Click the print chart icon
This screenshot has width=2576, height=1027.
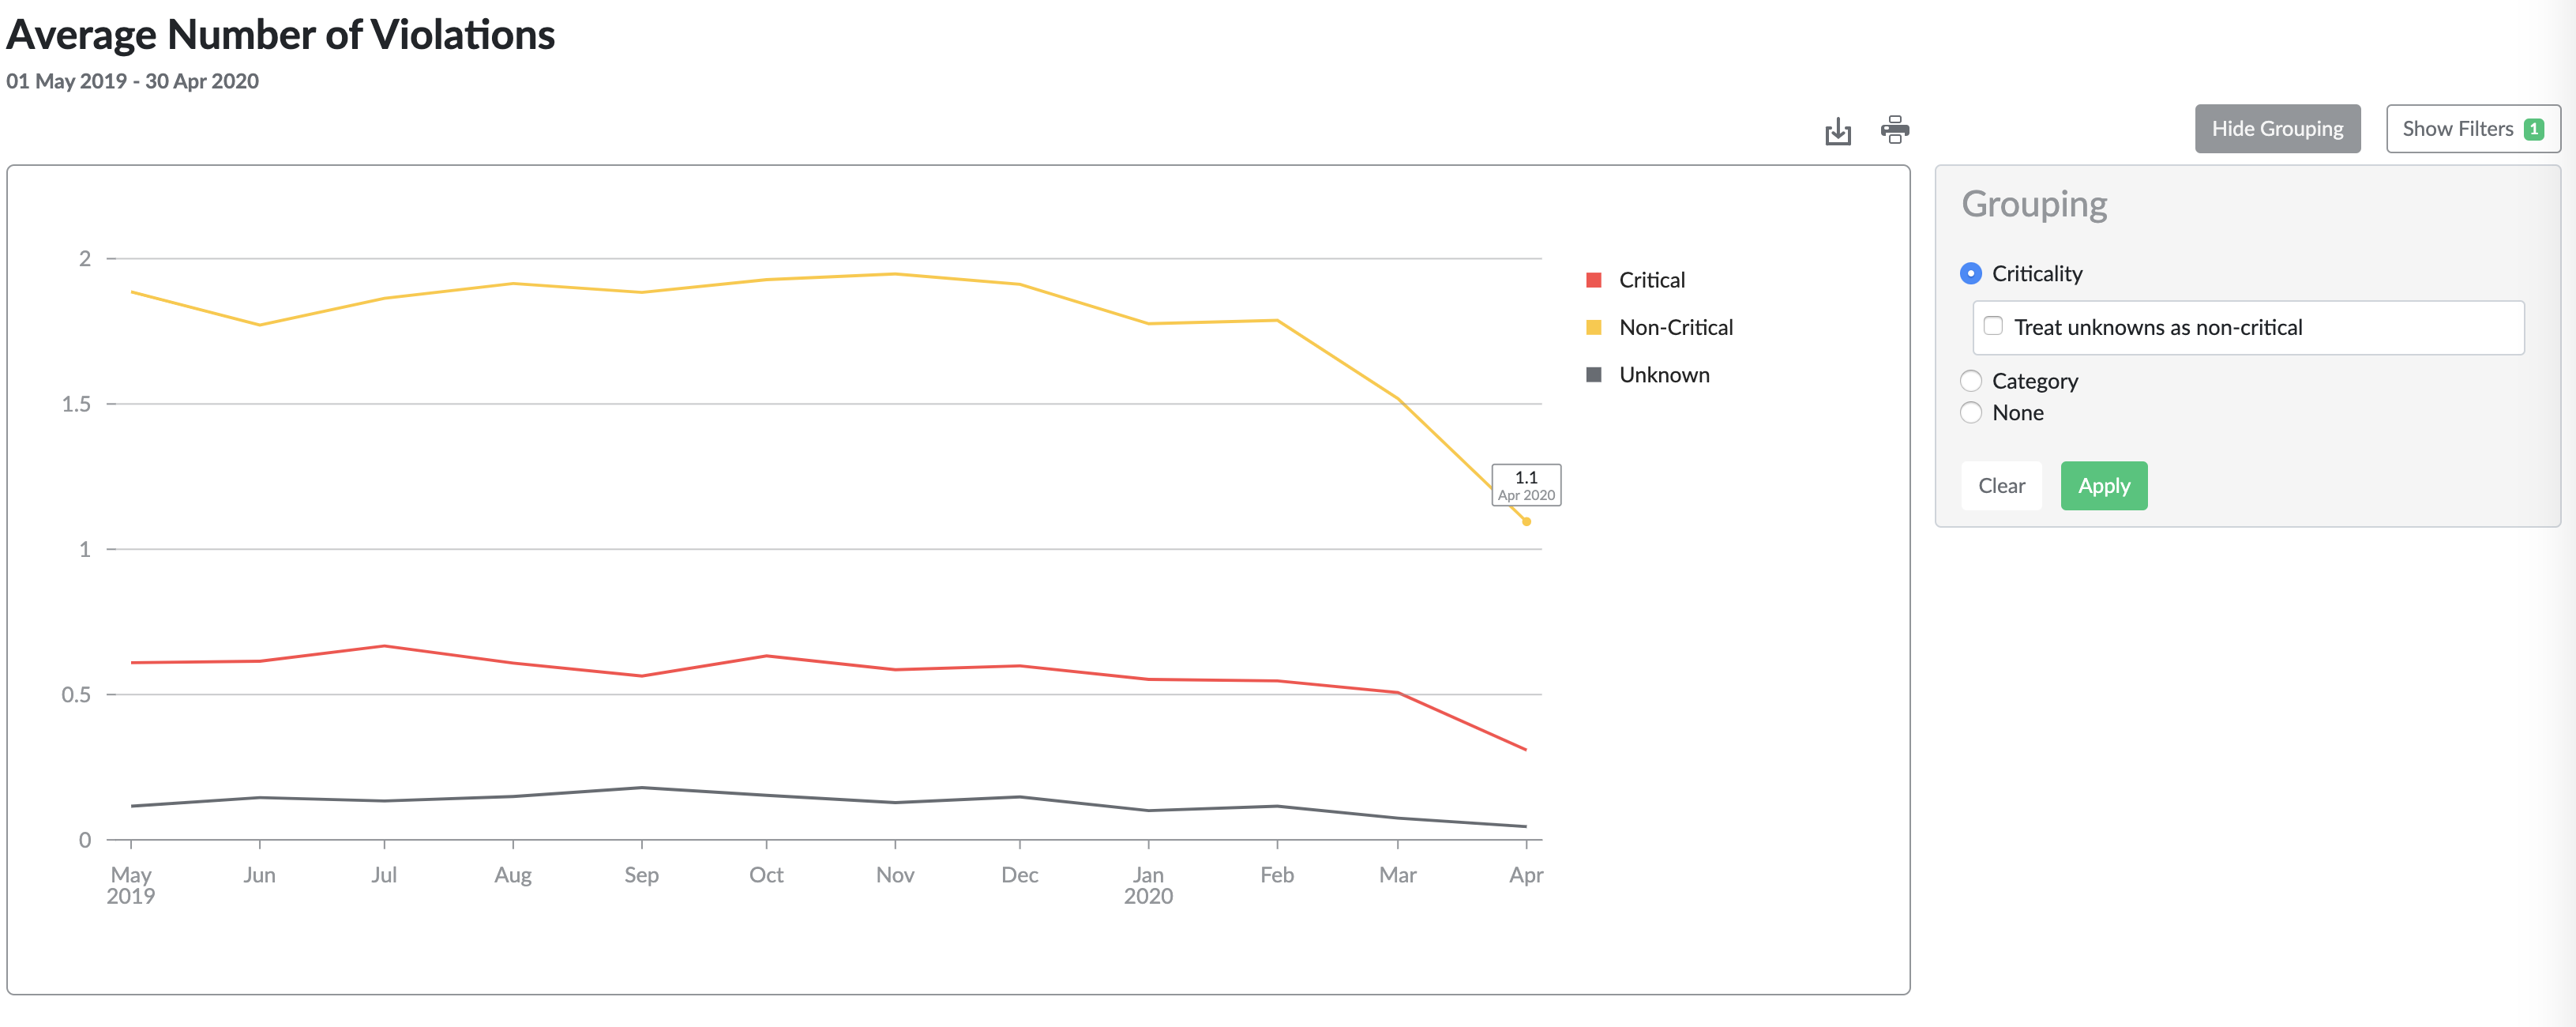tap(1894, 130)
